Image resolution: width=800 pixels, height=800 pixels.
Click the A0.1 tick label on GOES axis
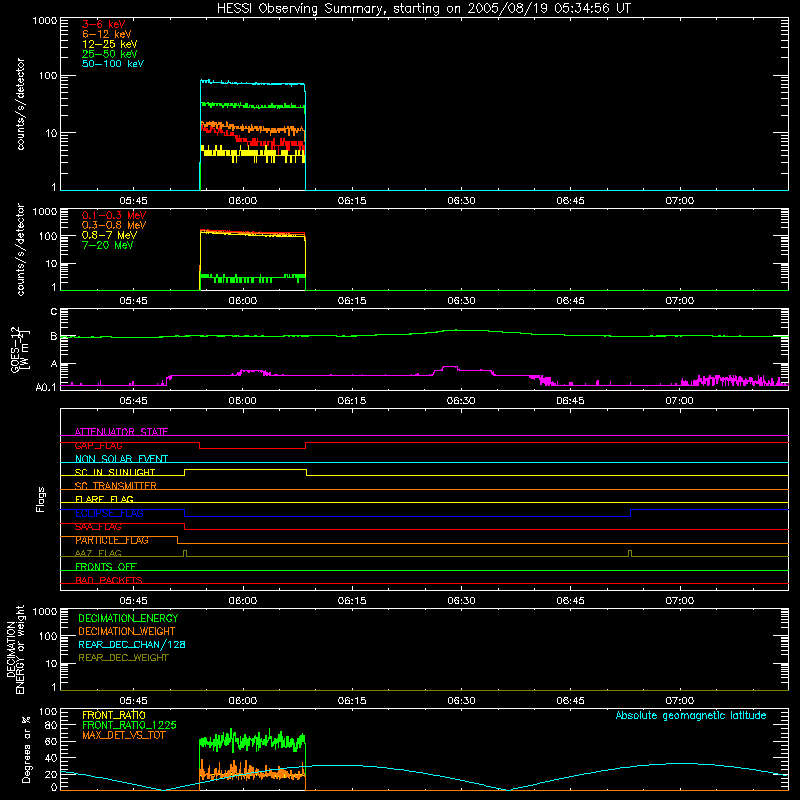45,387
